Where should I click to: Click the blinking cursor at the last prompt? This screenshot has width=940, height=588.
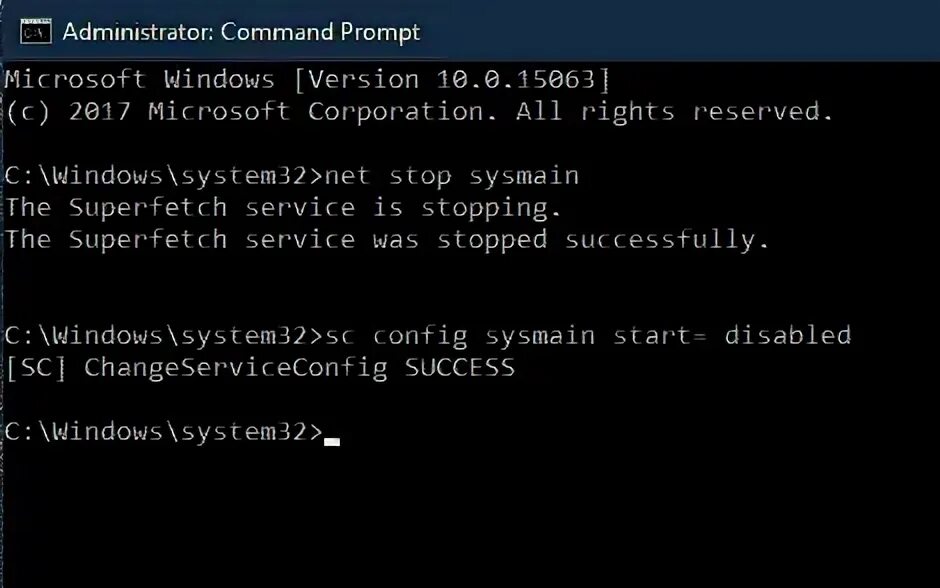332,438
